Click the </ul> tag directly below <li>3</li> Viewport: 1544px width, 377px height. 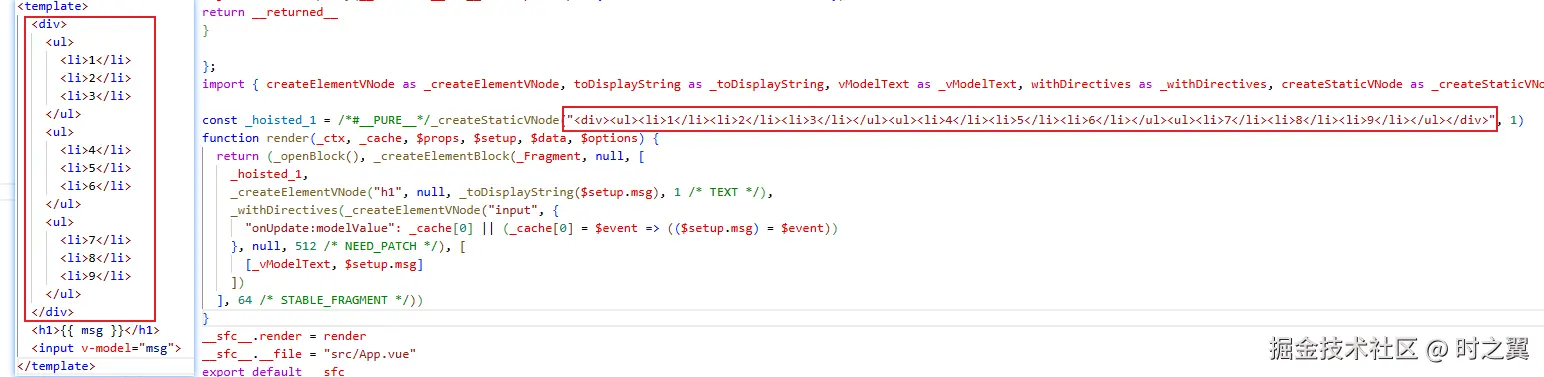63,114
